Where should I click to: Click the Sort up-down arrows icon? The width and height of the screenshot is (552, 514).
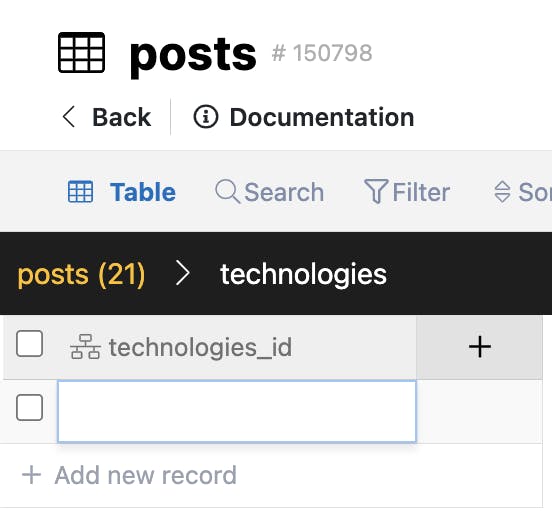click(502, 192)
